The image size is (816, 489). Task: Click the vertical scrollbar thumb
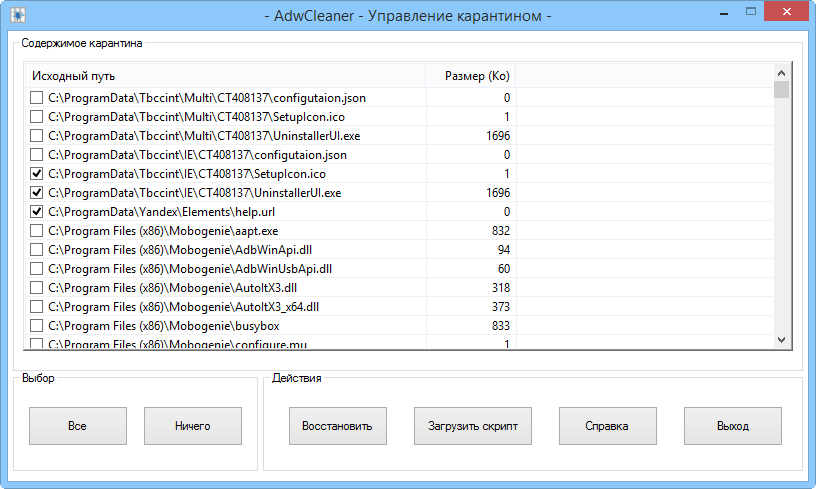pyautogui.click(x=781, y=89)
